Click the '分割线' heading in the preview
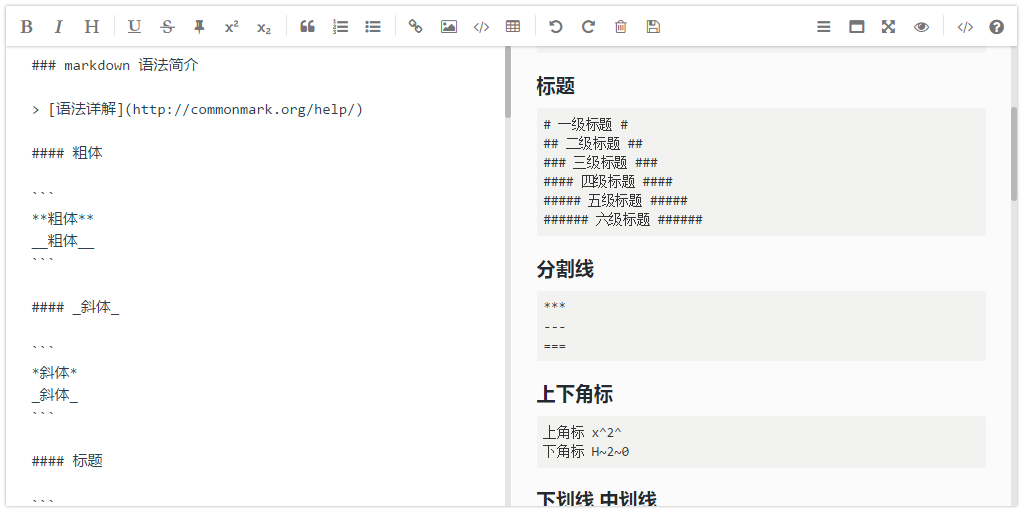This screenshot has height=512, width=1024. 565,269
